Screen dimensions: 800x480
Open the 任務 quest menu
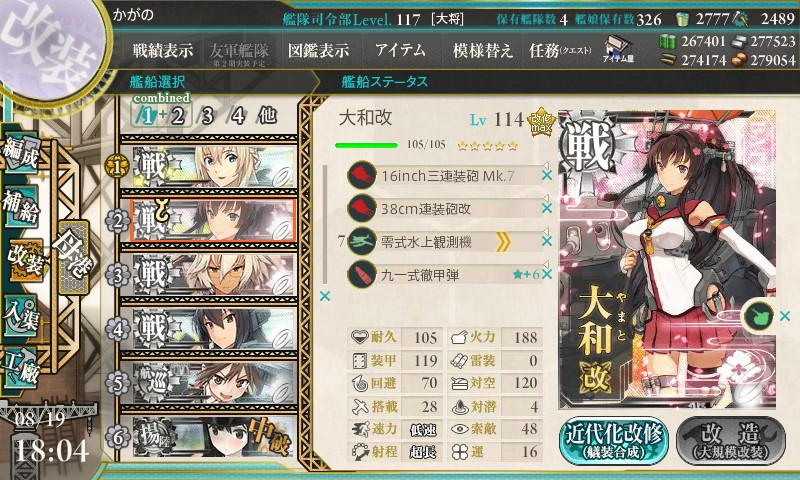click(560, 50)
